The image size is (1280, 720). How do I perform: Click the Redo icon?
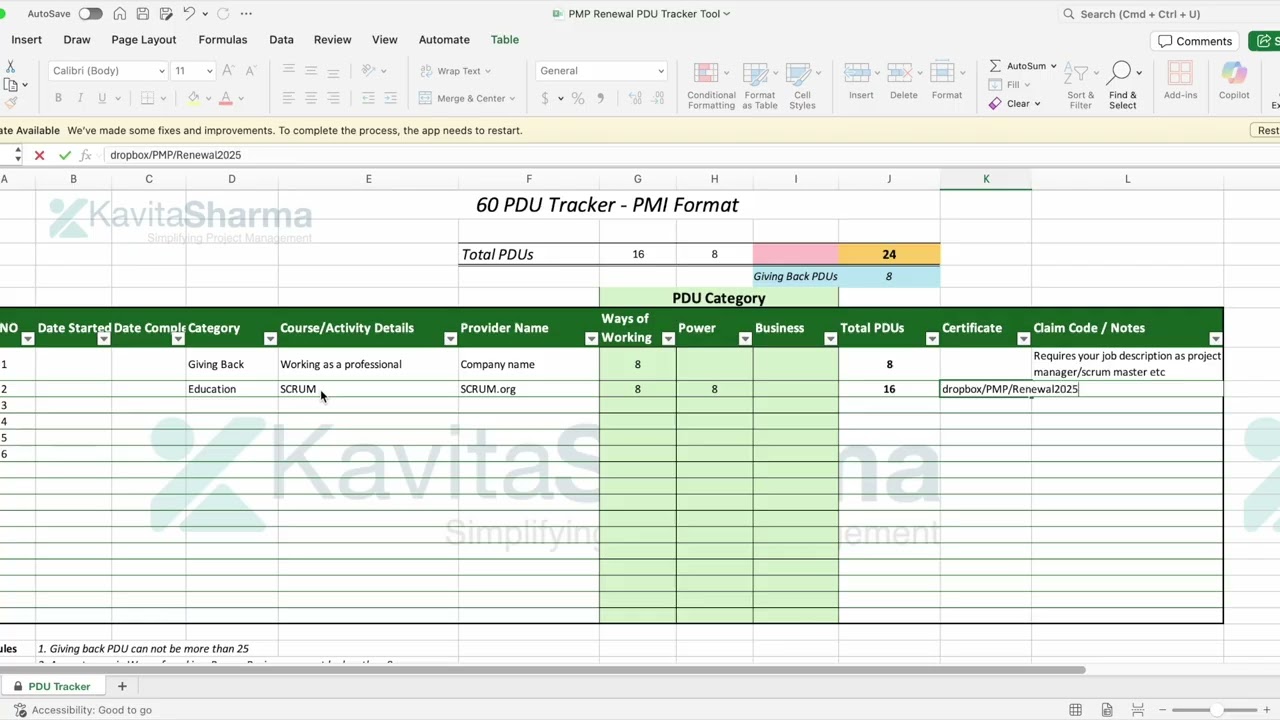(223, 14)
